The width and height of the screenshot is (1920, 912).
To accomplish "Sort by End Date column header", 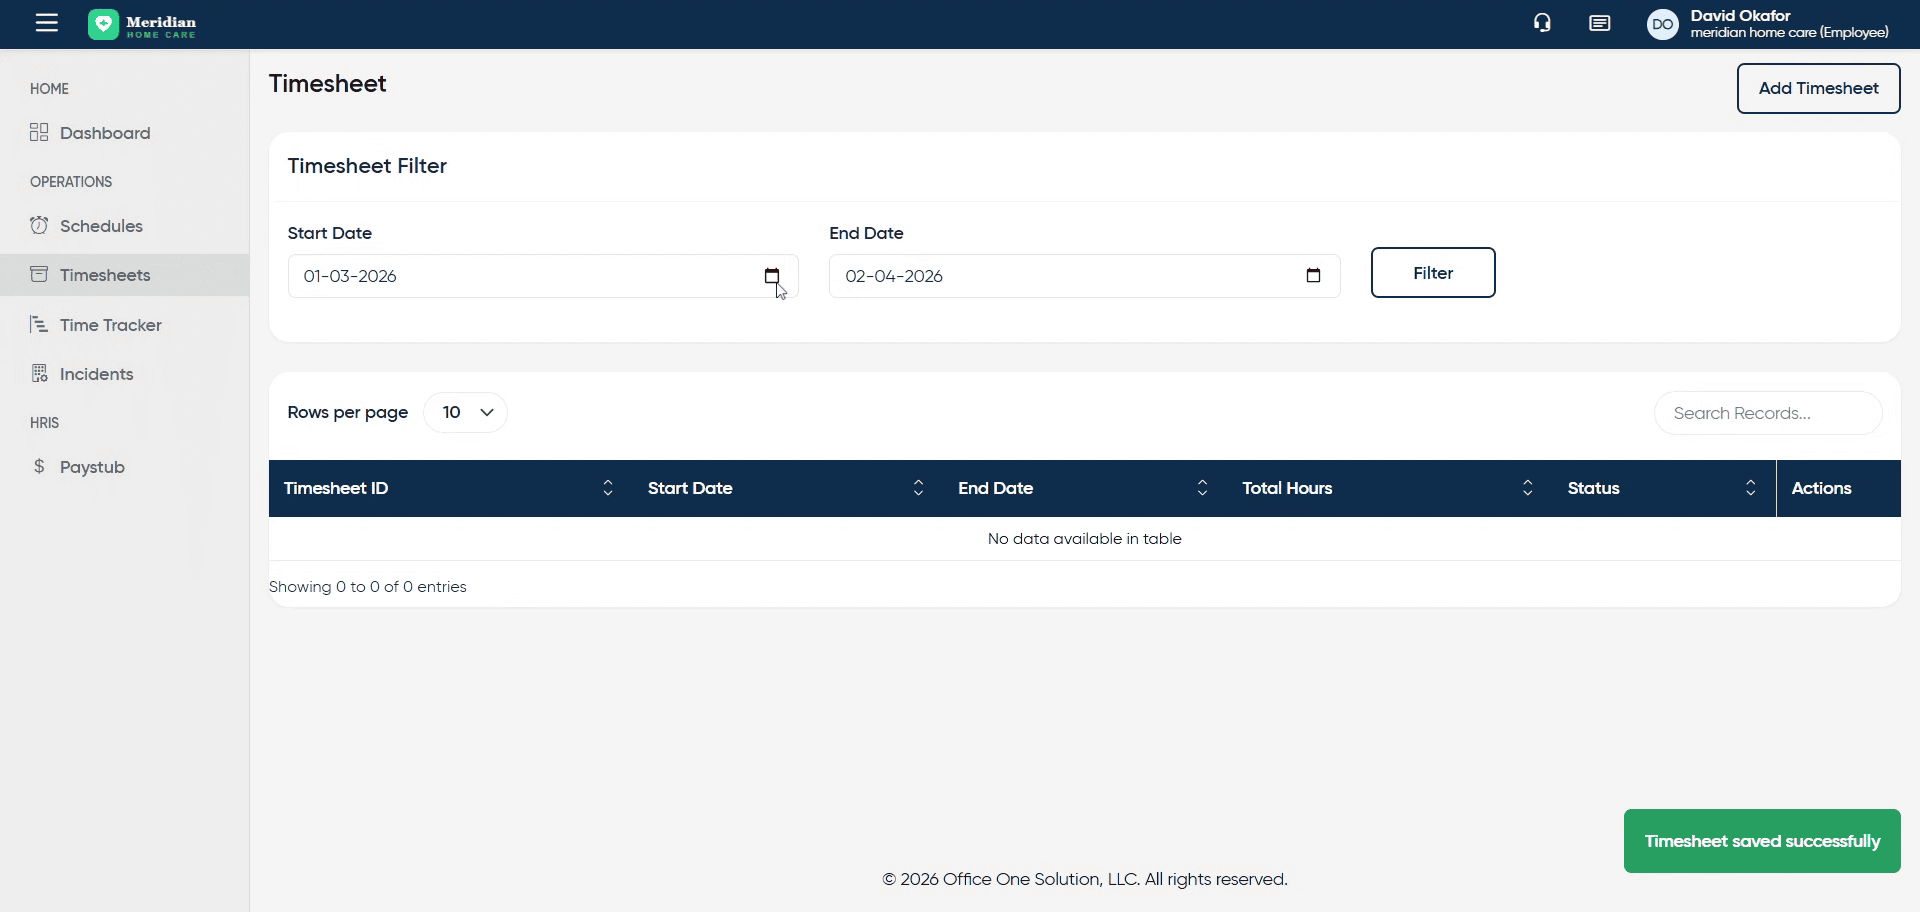I will click(995, 488).
